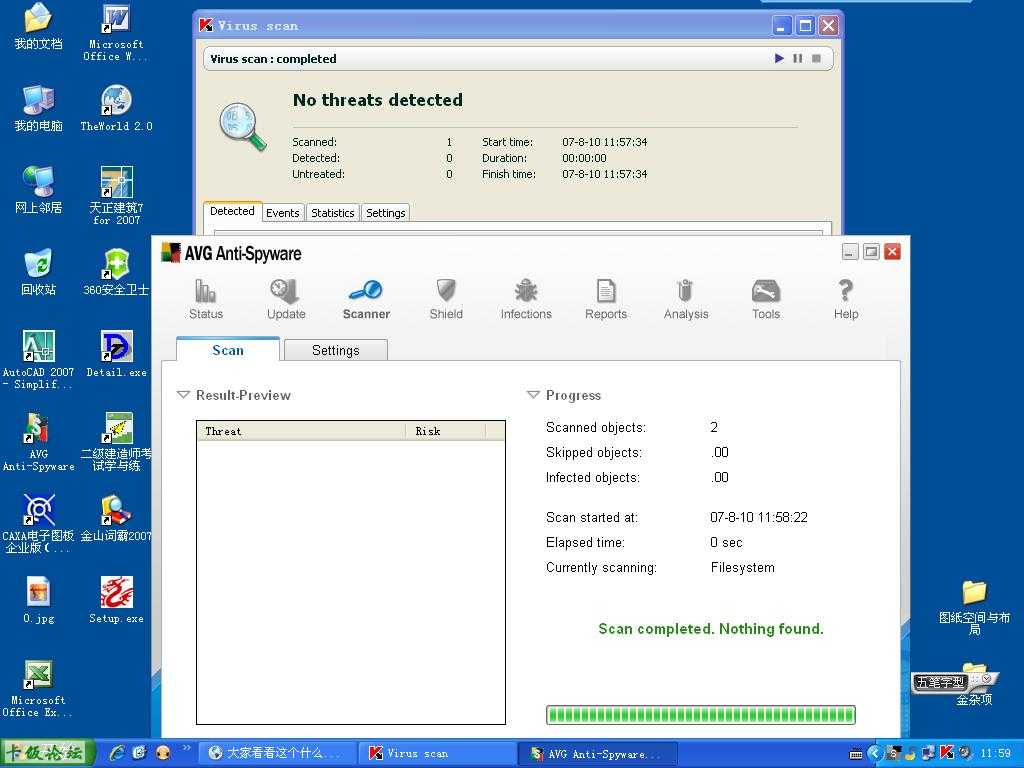Select the TheWorld 2.0 browser shortcut
The width and height of the screenshot is (1024, 768).
click(116, 108)
